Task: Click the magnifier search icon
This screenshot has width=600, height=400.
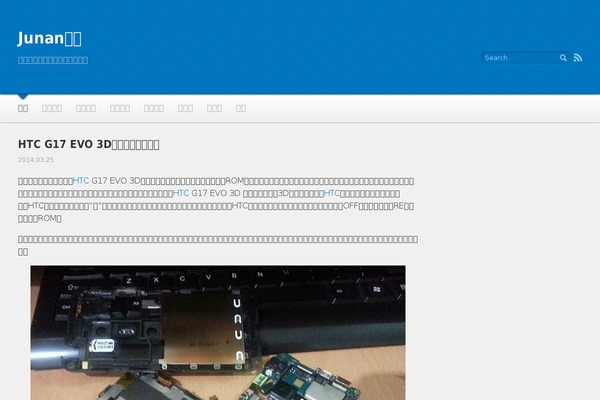Action: click(x=563, y=58)
